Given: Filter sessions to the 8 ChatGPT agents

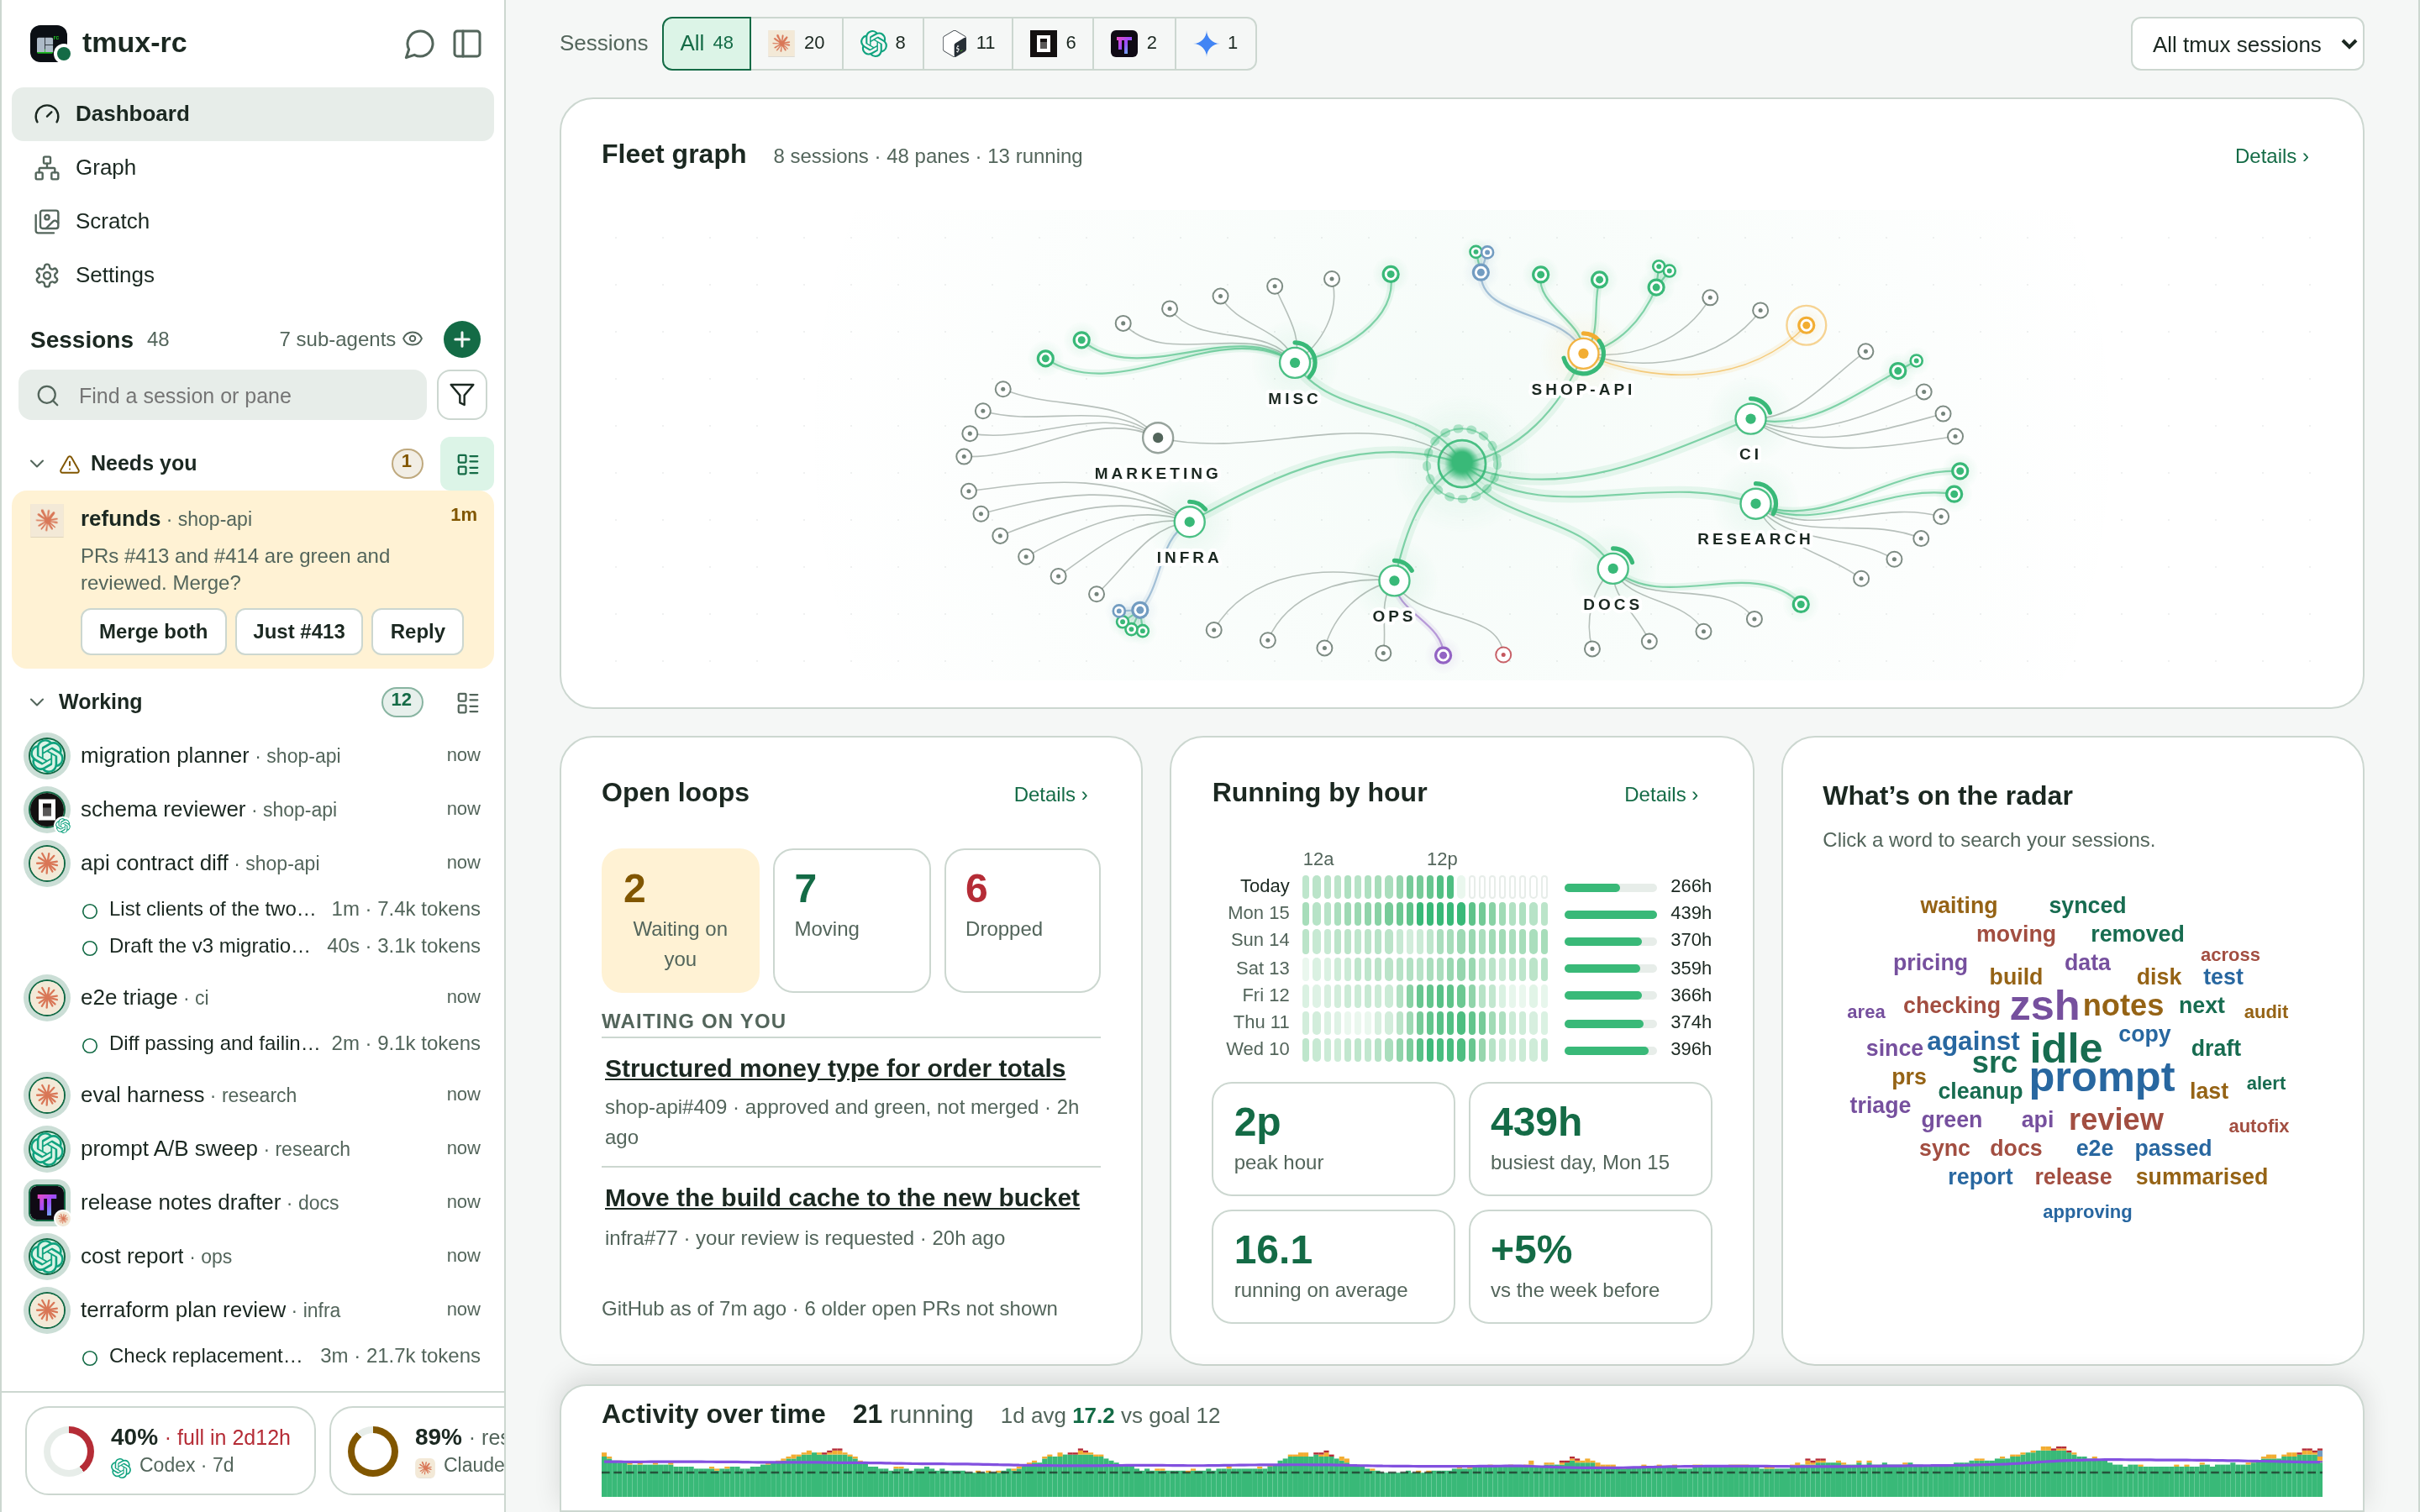Looking at the screenshot, I should (883, 44).
